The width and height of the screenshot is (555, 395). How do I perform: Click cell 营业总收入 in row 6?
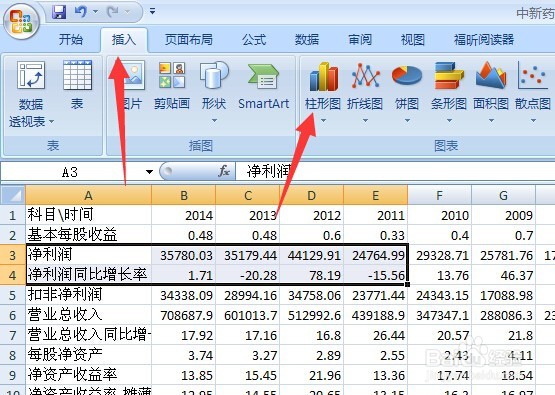click(x=88, y=315)
